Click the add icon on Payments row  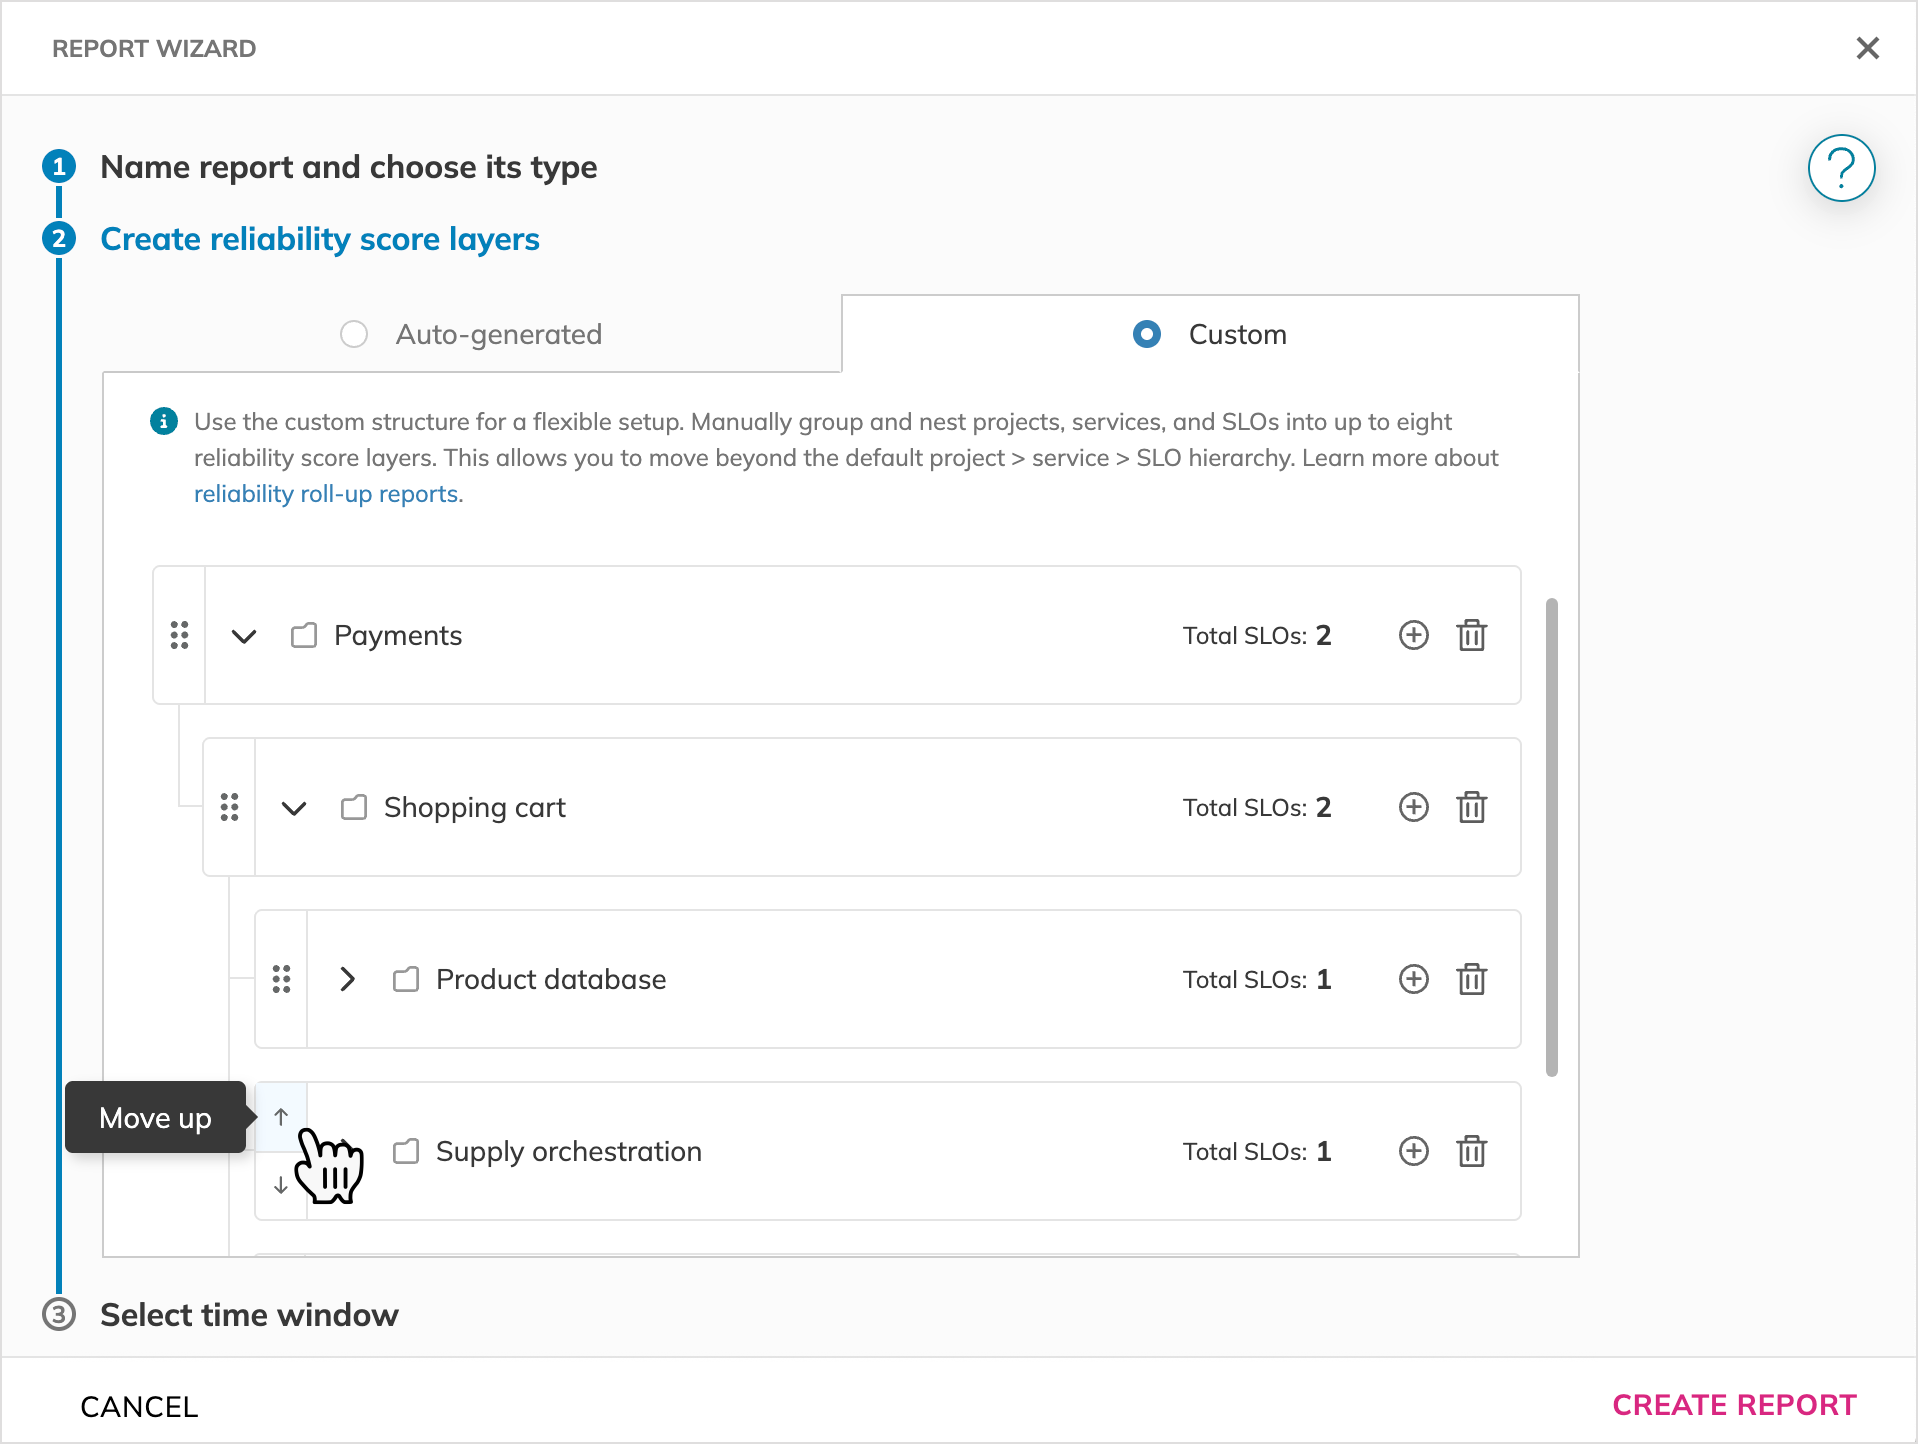click(x=1413, y=635)
